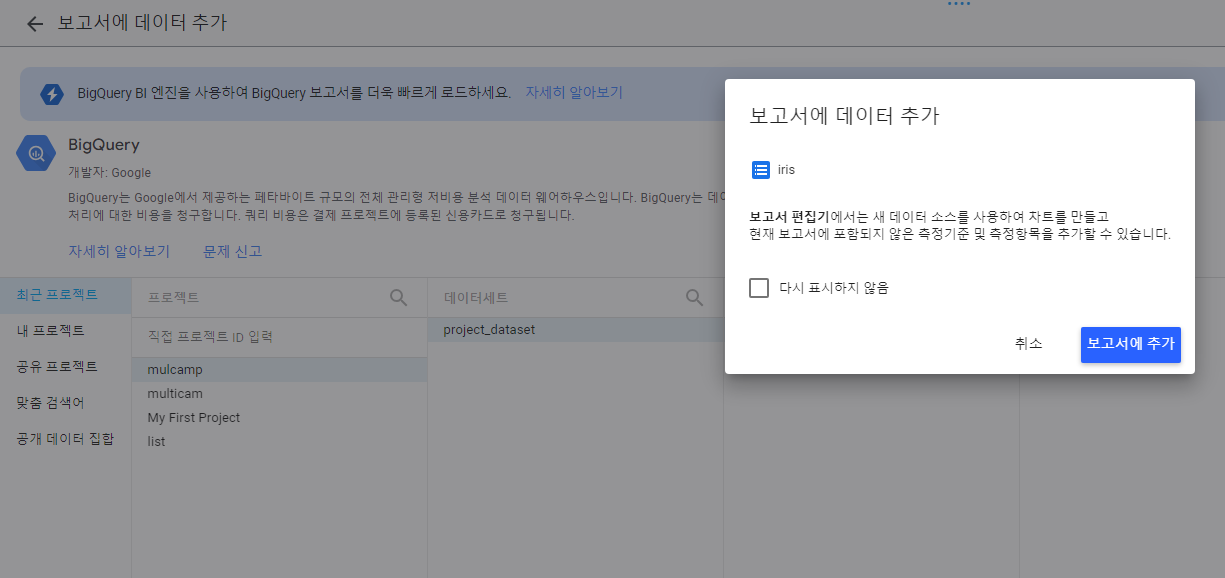
Task: Select the project_dataset dataset
Action: 576,330
